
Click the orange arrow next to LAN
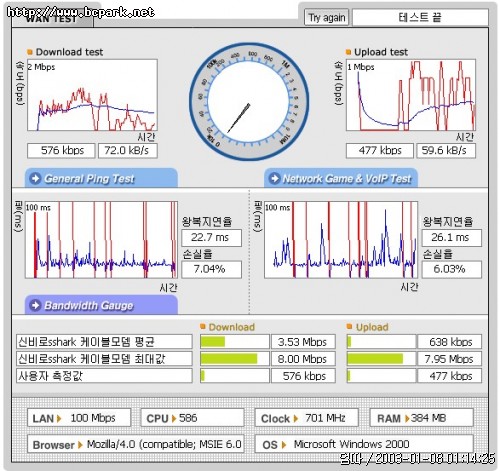(x=59, y=418)
